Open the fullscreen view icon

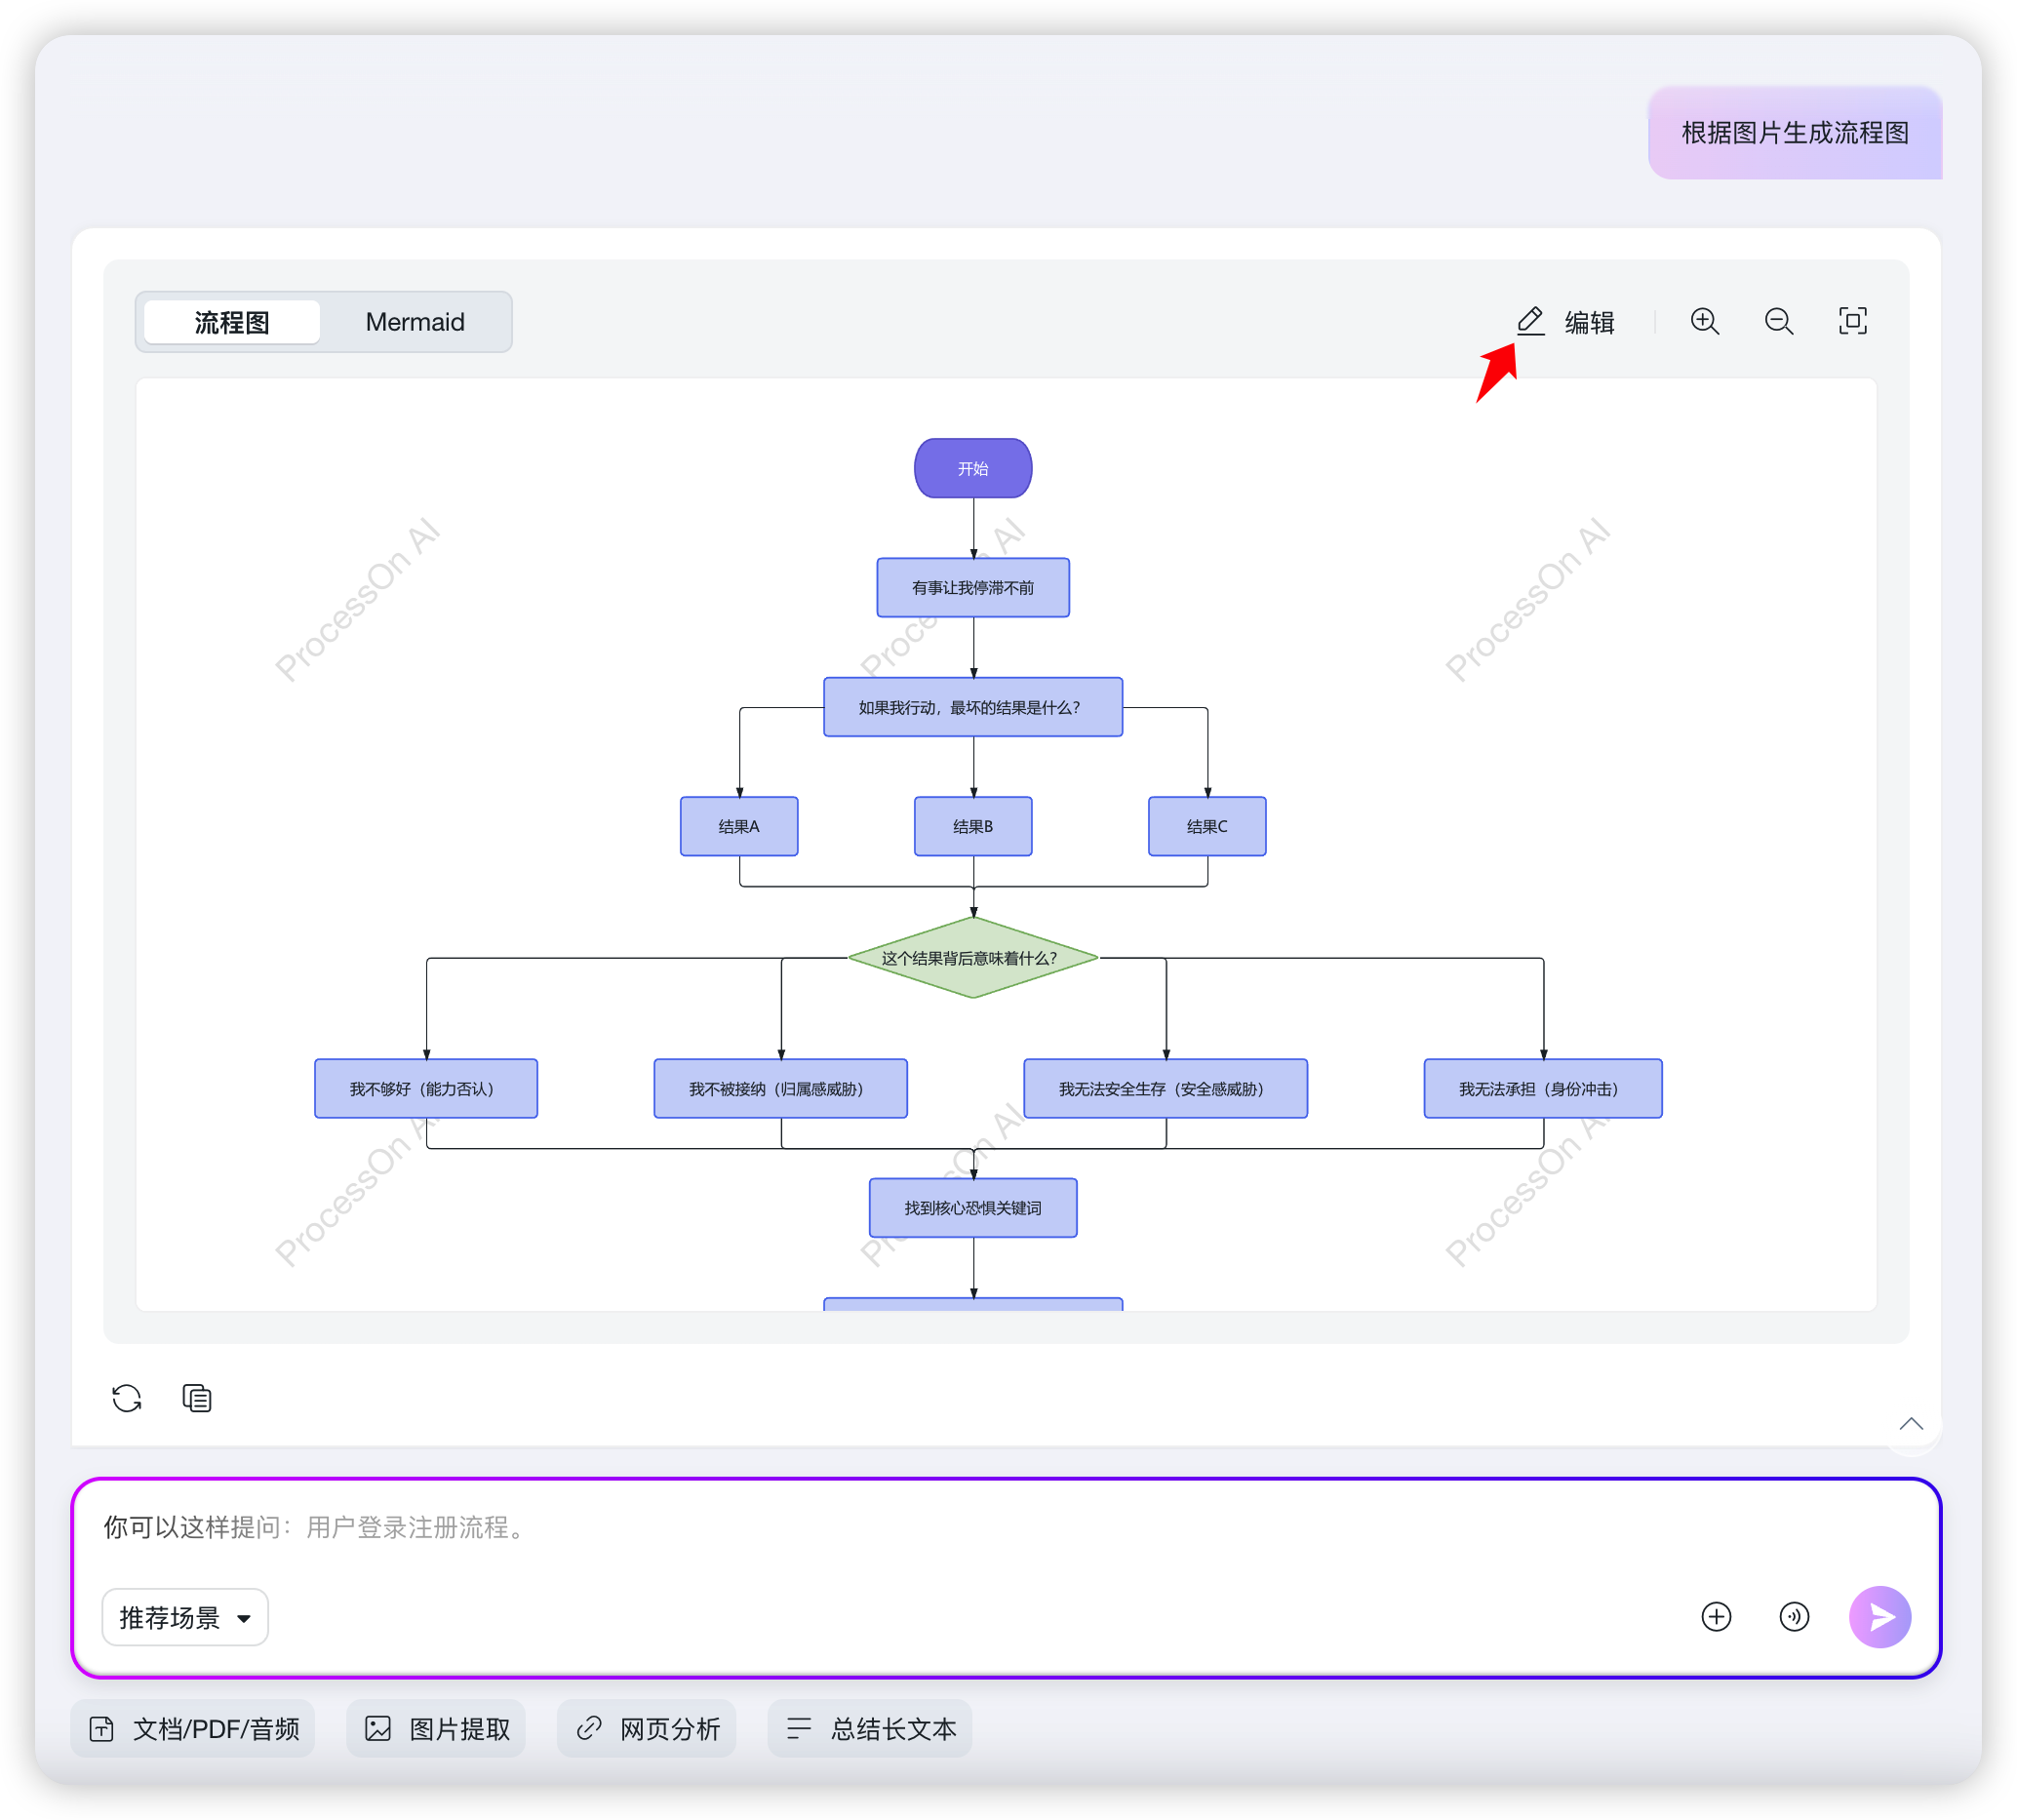(x=1852, y=321)
